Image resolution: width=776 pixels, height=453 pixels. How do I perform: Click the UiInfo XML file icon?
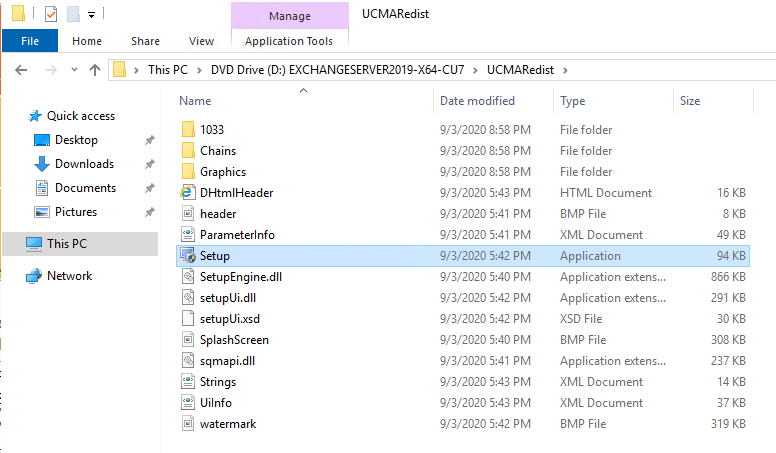point(188,403)
